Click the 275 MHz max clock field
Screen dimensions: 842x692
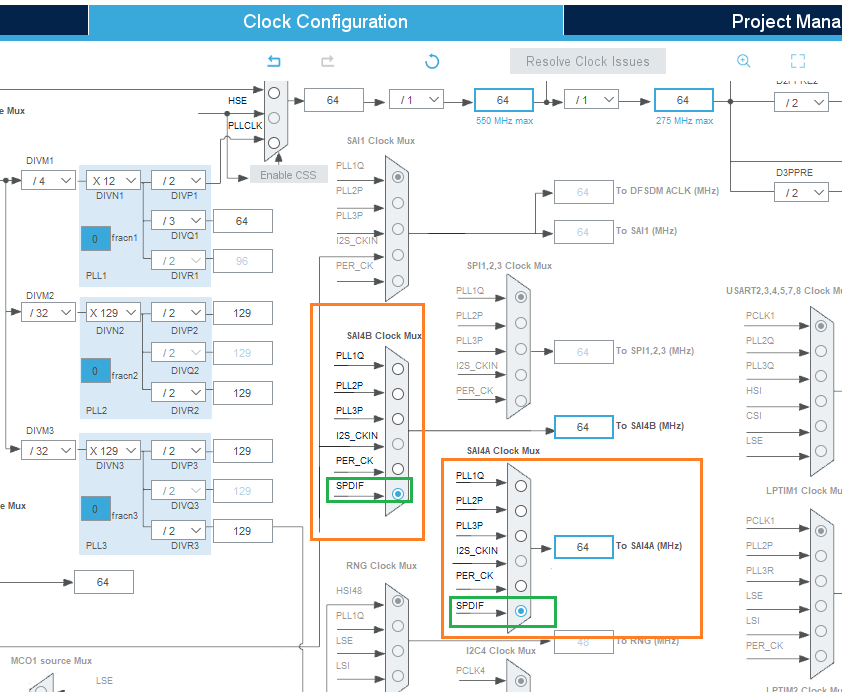tap(684, 100)
